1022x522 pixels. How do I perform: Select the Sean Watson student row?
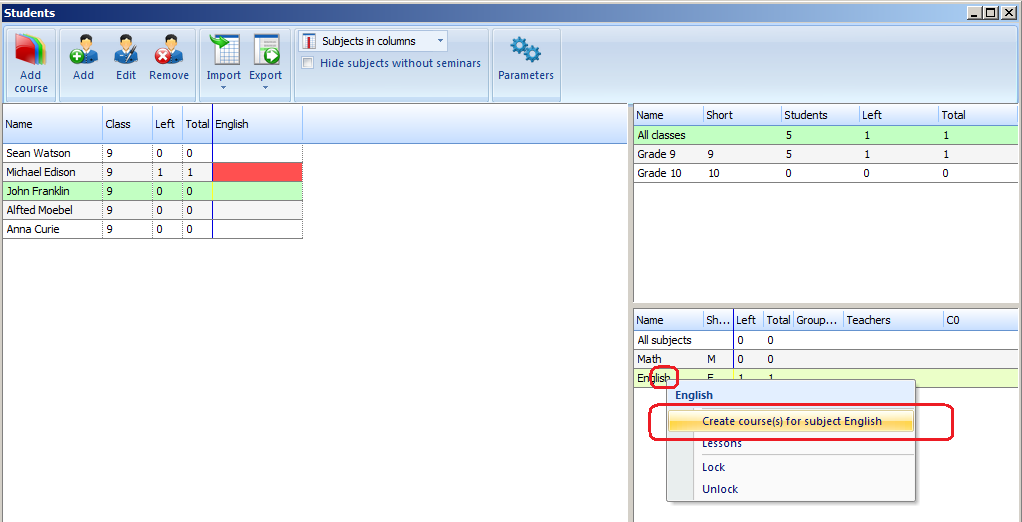click(52, 153)
